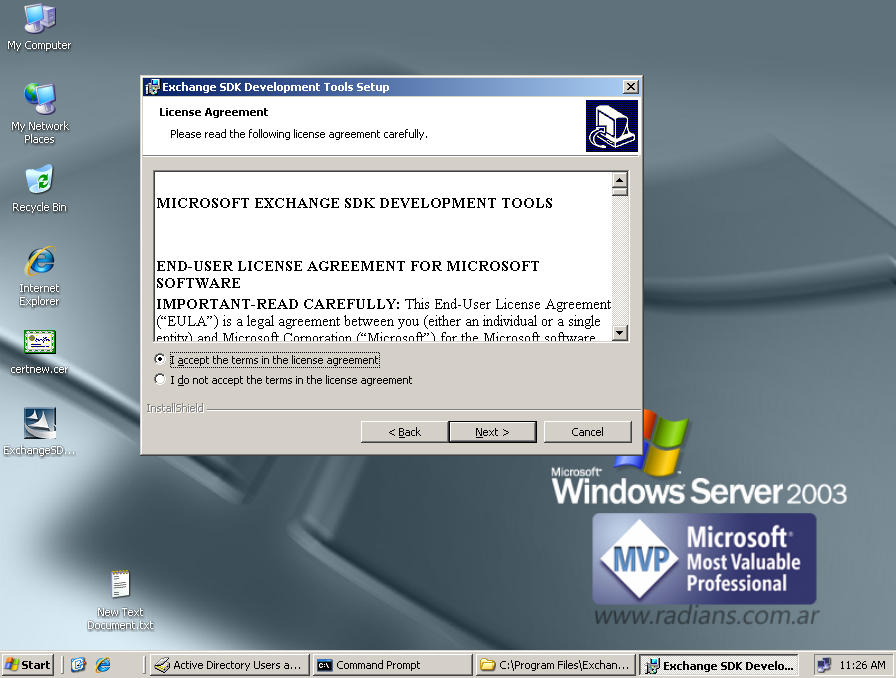
Task: Switch to Program Files folder taskbar window
Action: [x=555, y=665]
